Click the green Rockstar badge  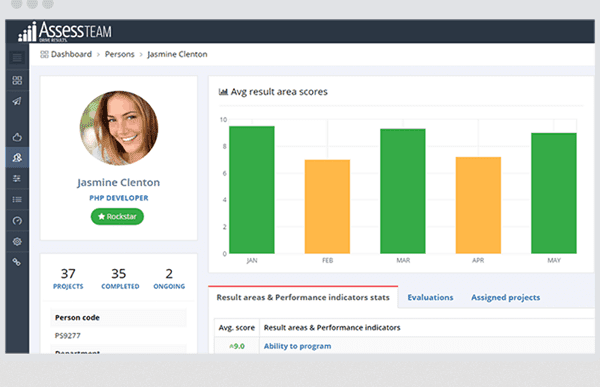[x=117, y=217]
